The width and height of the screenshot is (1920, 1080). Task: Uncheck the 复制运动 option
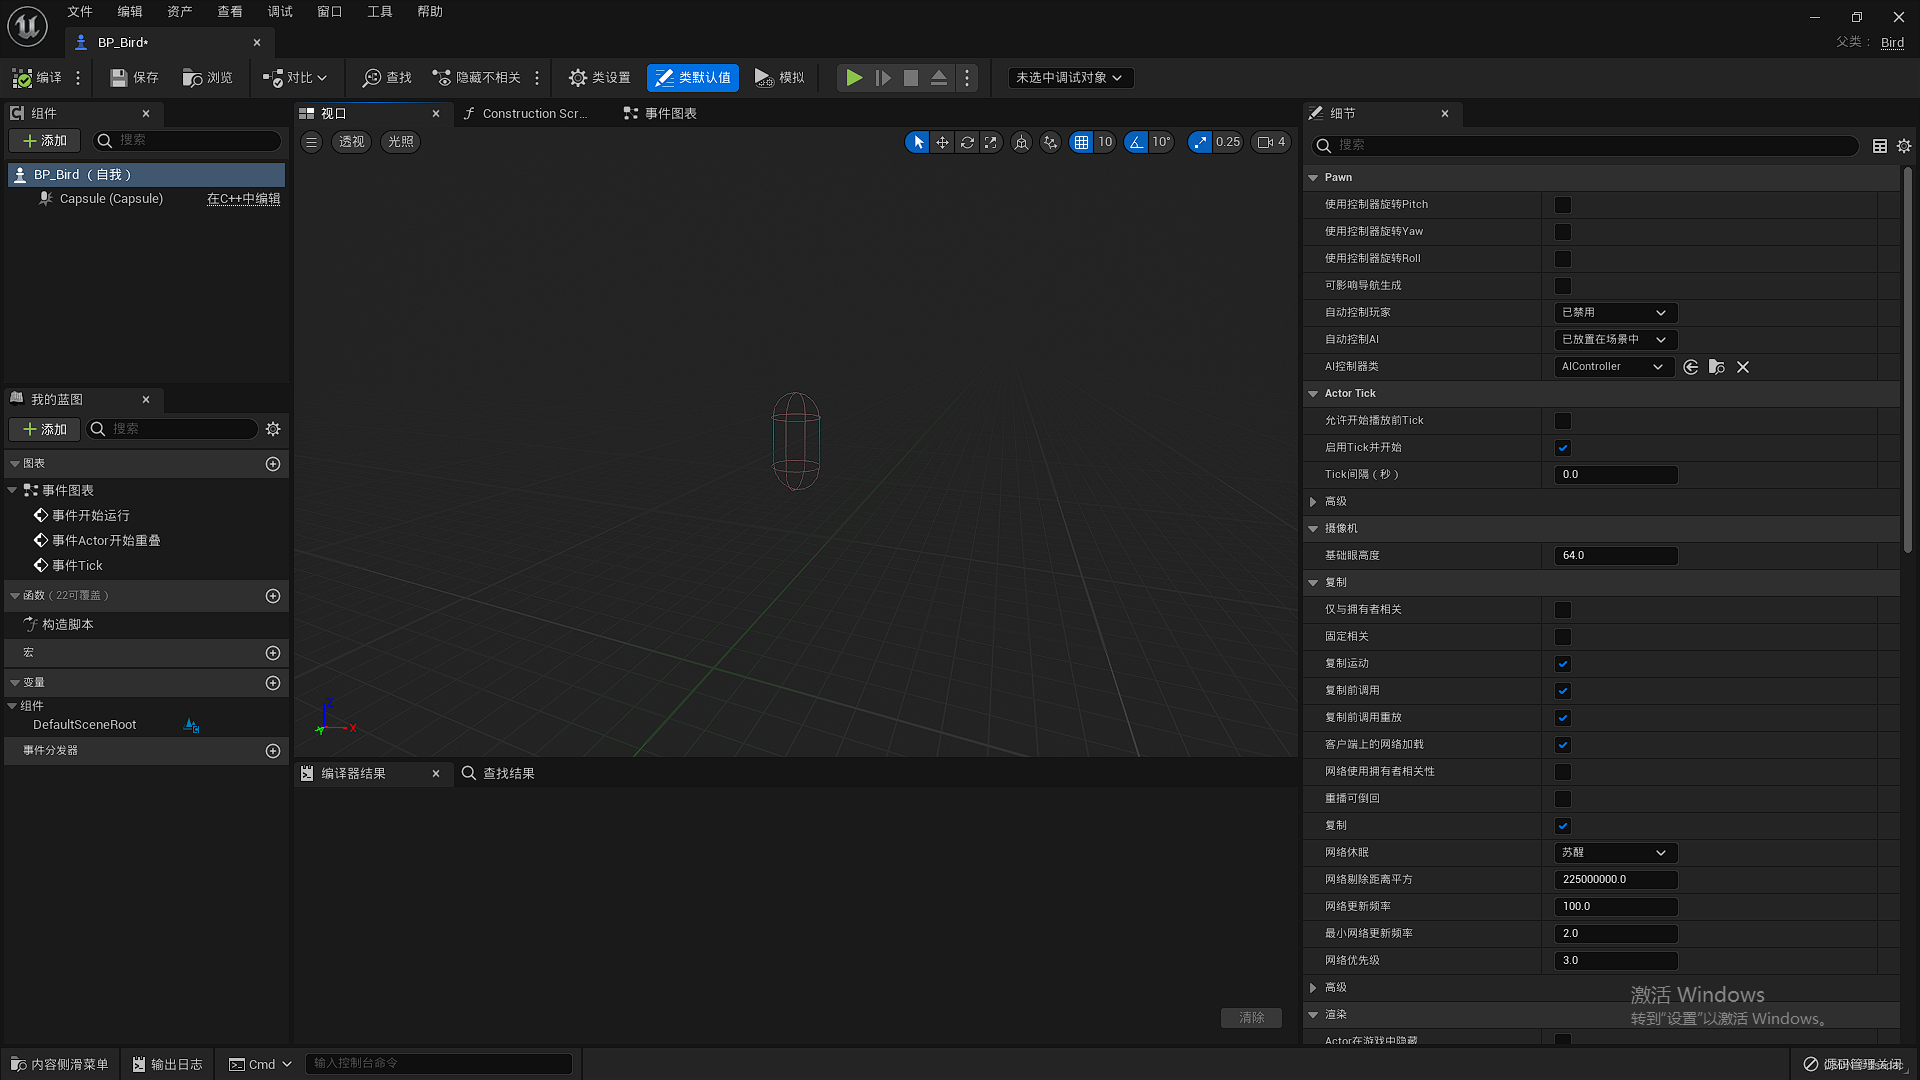1562,663
